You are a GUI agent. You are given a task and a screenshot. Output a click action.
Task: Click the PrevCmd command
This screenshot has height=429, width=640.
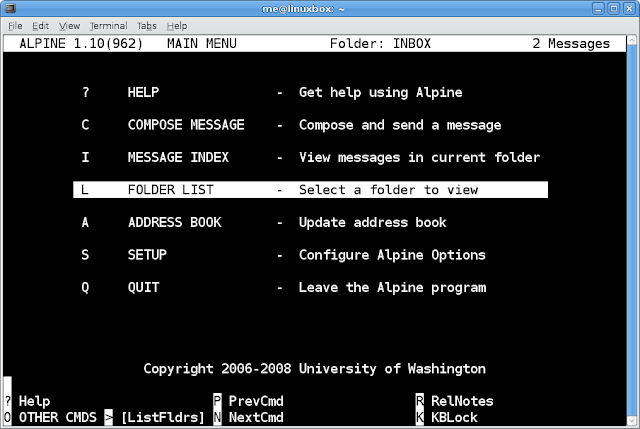point(256,401)
